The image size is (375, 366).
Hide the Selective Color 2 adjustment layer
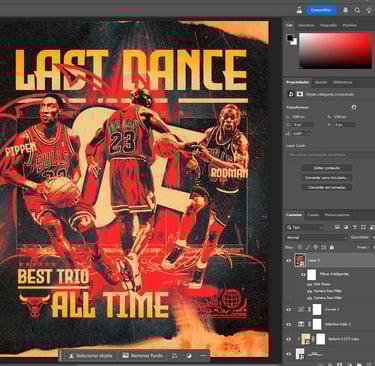(289, 324)
